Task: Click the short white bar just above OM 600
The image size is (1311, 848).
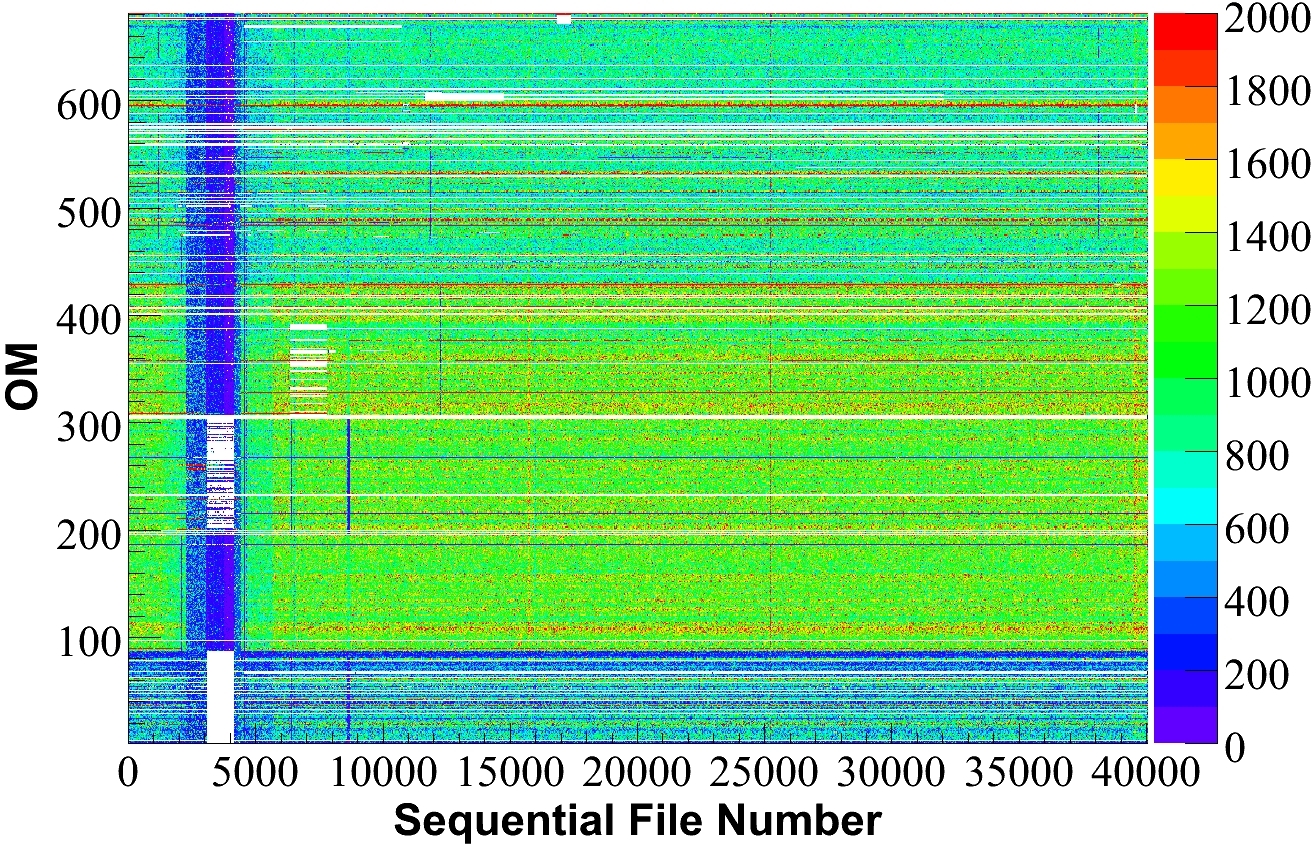Action: pos(465,97)
